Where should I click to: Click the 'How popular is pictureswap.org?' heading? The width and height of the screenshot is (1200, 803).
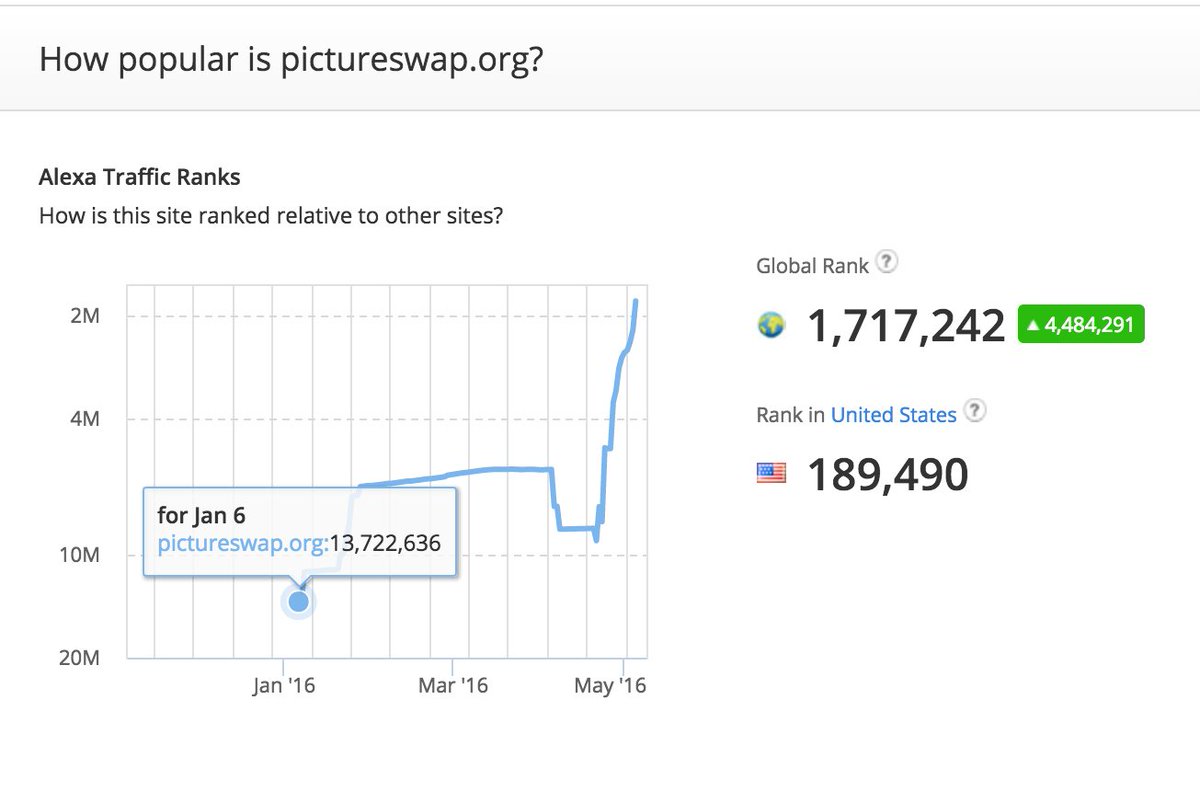(291, 59)
